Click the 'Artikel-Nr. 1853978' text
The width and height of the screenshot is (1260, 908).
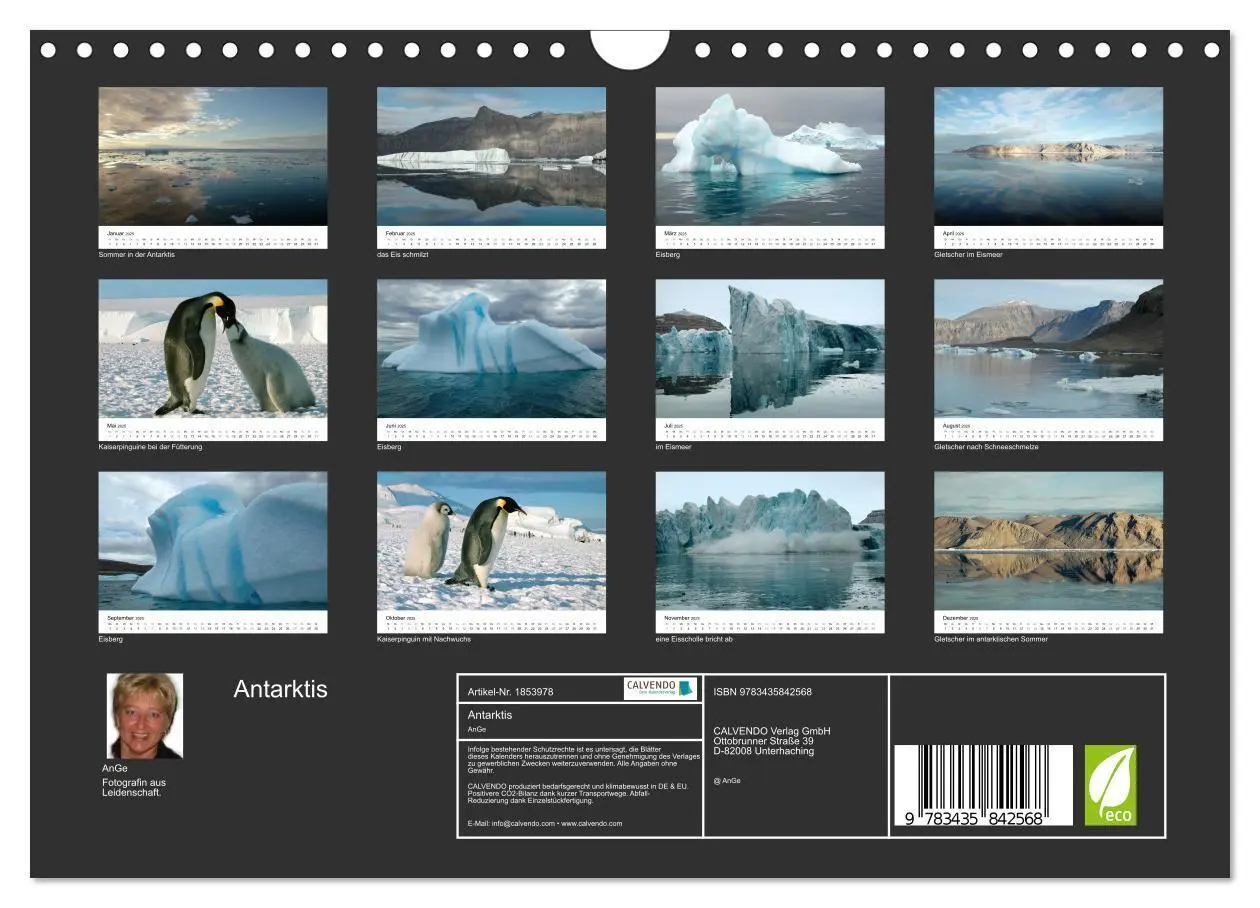click(510, 692)
